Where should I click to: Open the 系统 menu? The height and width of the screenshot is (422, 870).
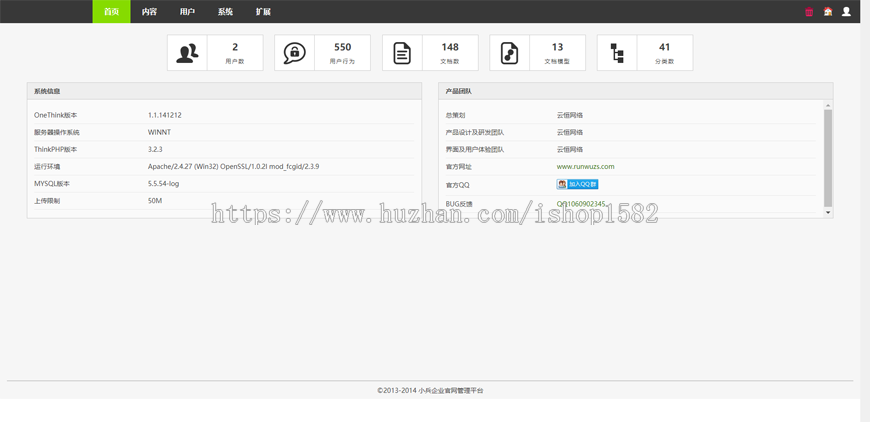[x=225, y=12]
